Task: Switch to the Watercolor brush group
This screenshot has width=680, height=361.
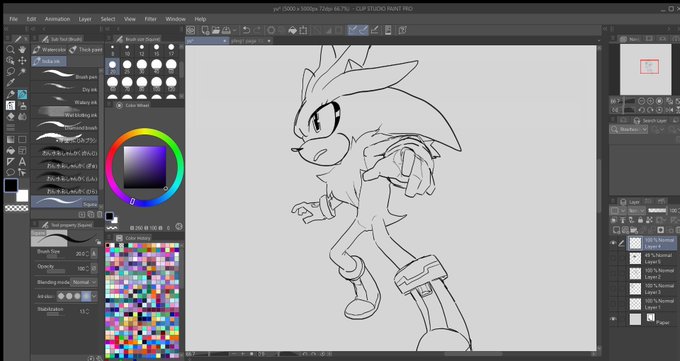Action: pyautogui.click(x=49, y=49)
